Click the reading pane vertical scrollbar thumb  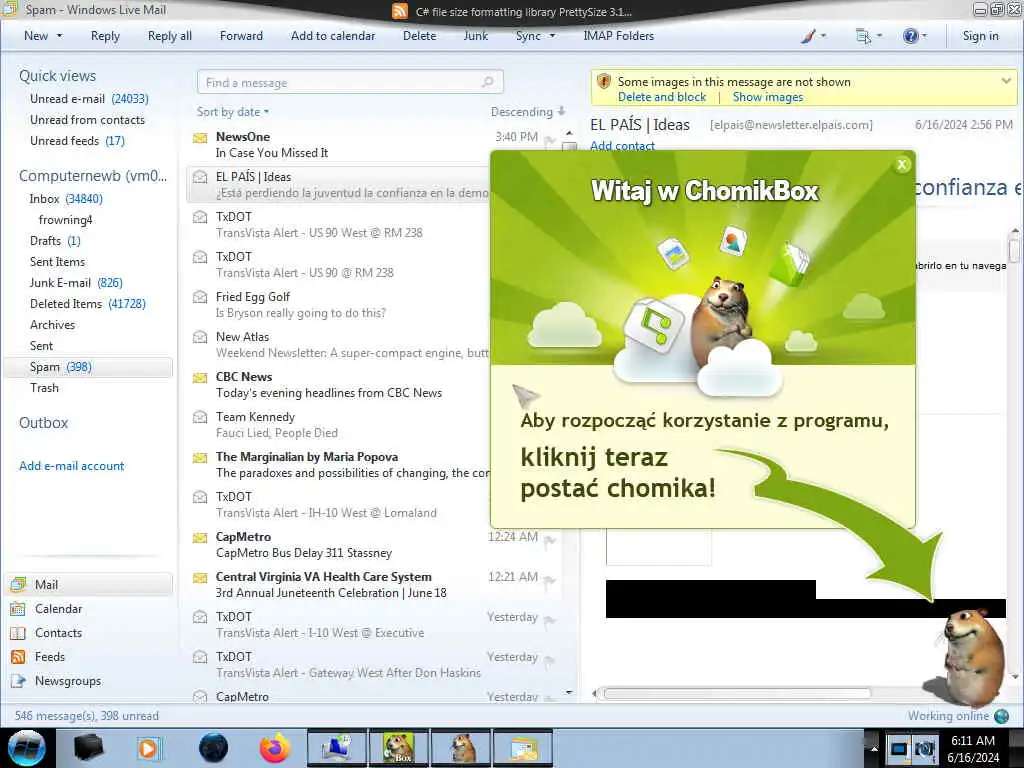click(1014, 250)
